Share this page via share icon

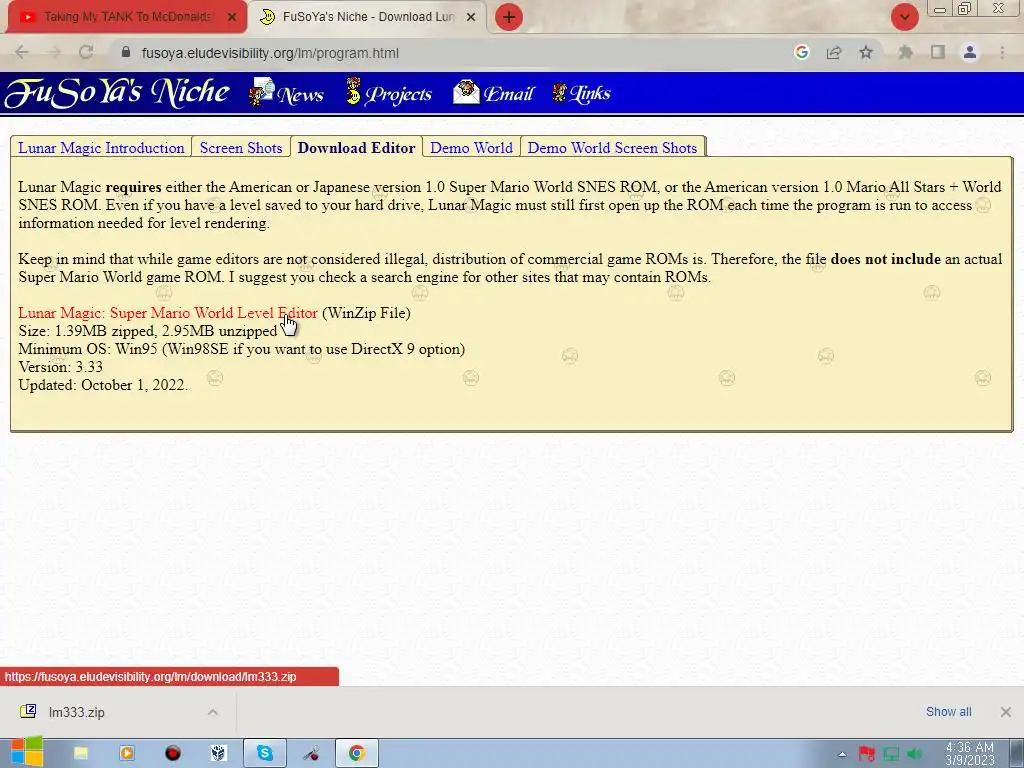click(x=834, y=53)
